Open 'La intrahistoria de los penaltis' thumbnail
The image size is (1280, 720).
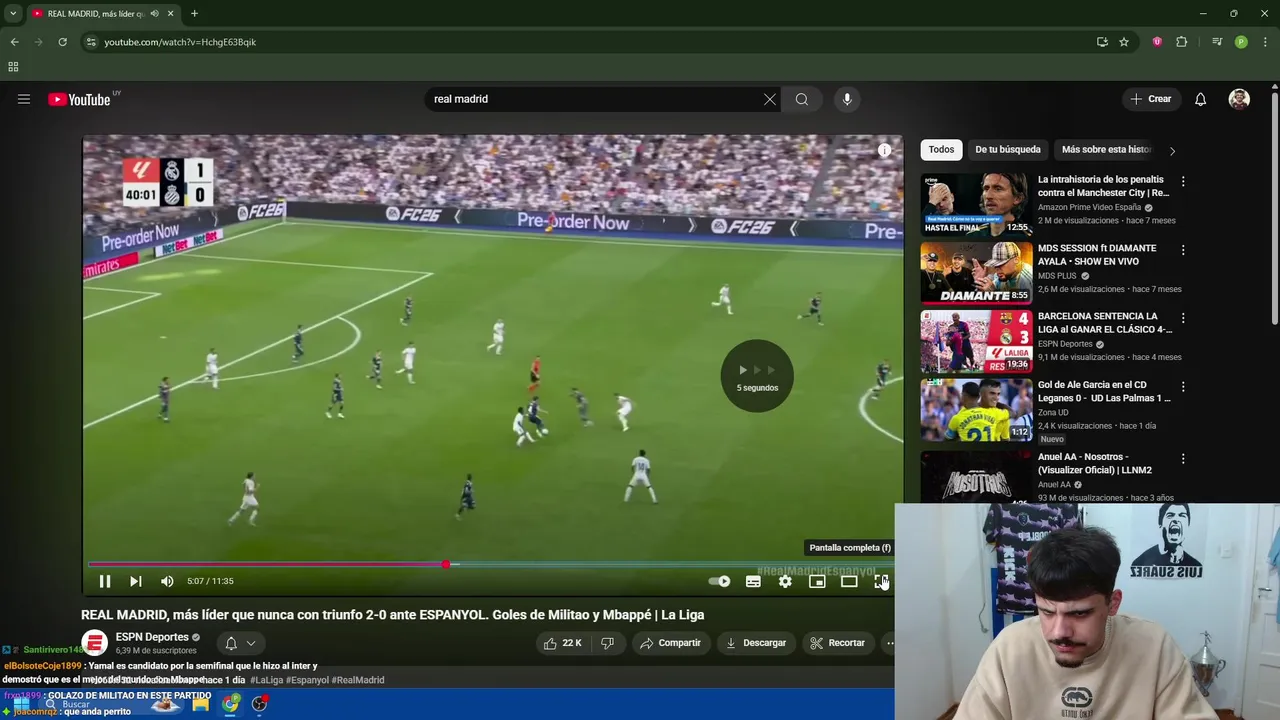coord(976,205)
